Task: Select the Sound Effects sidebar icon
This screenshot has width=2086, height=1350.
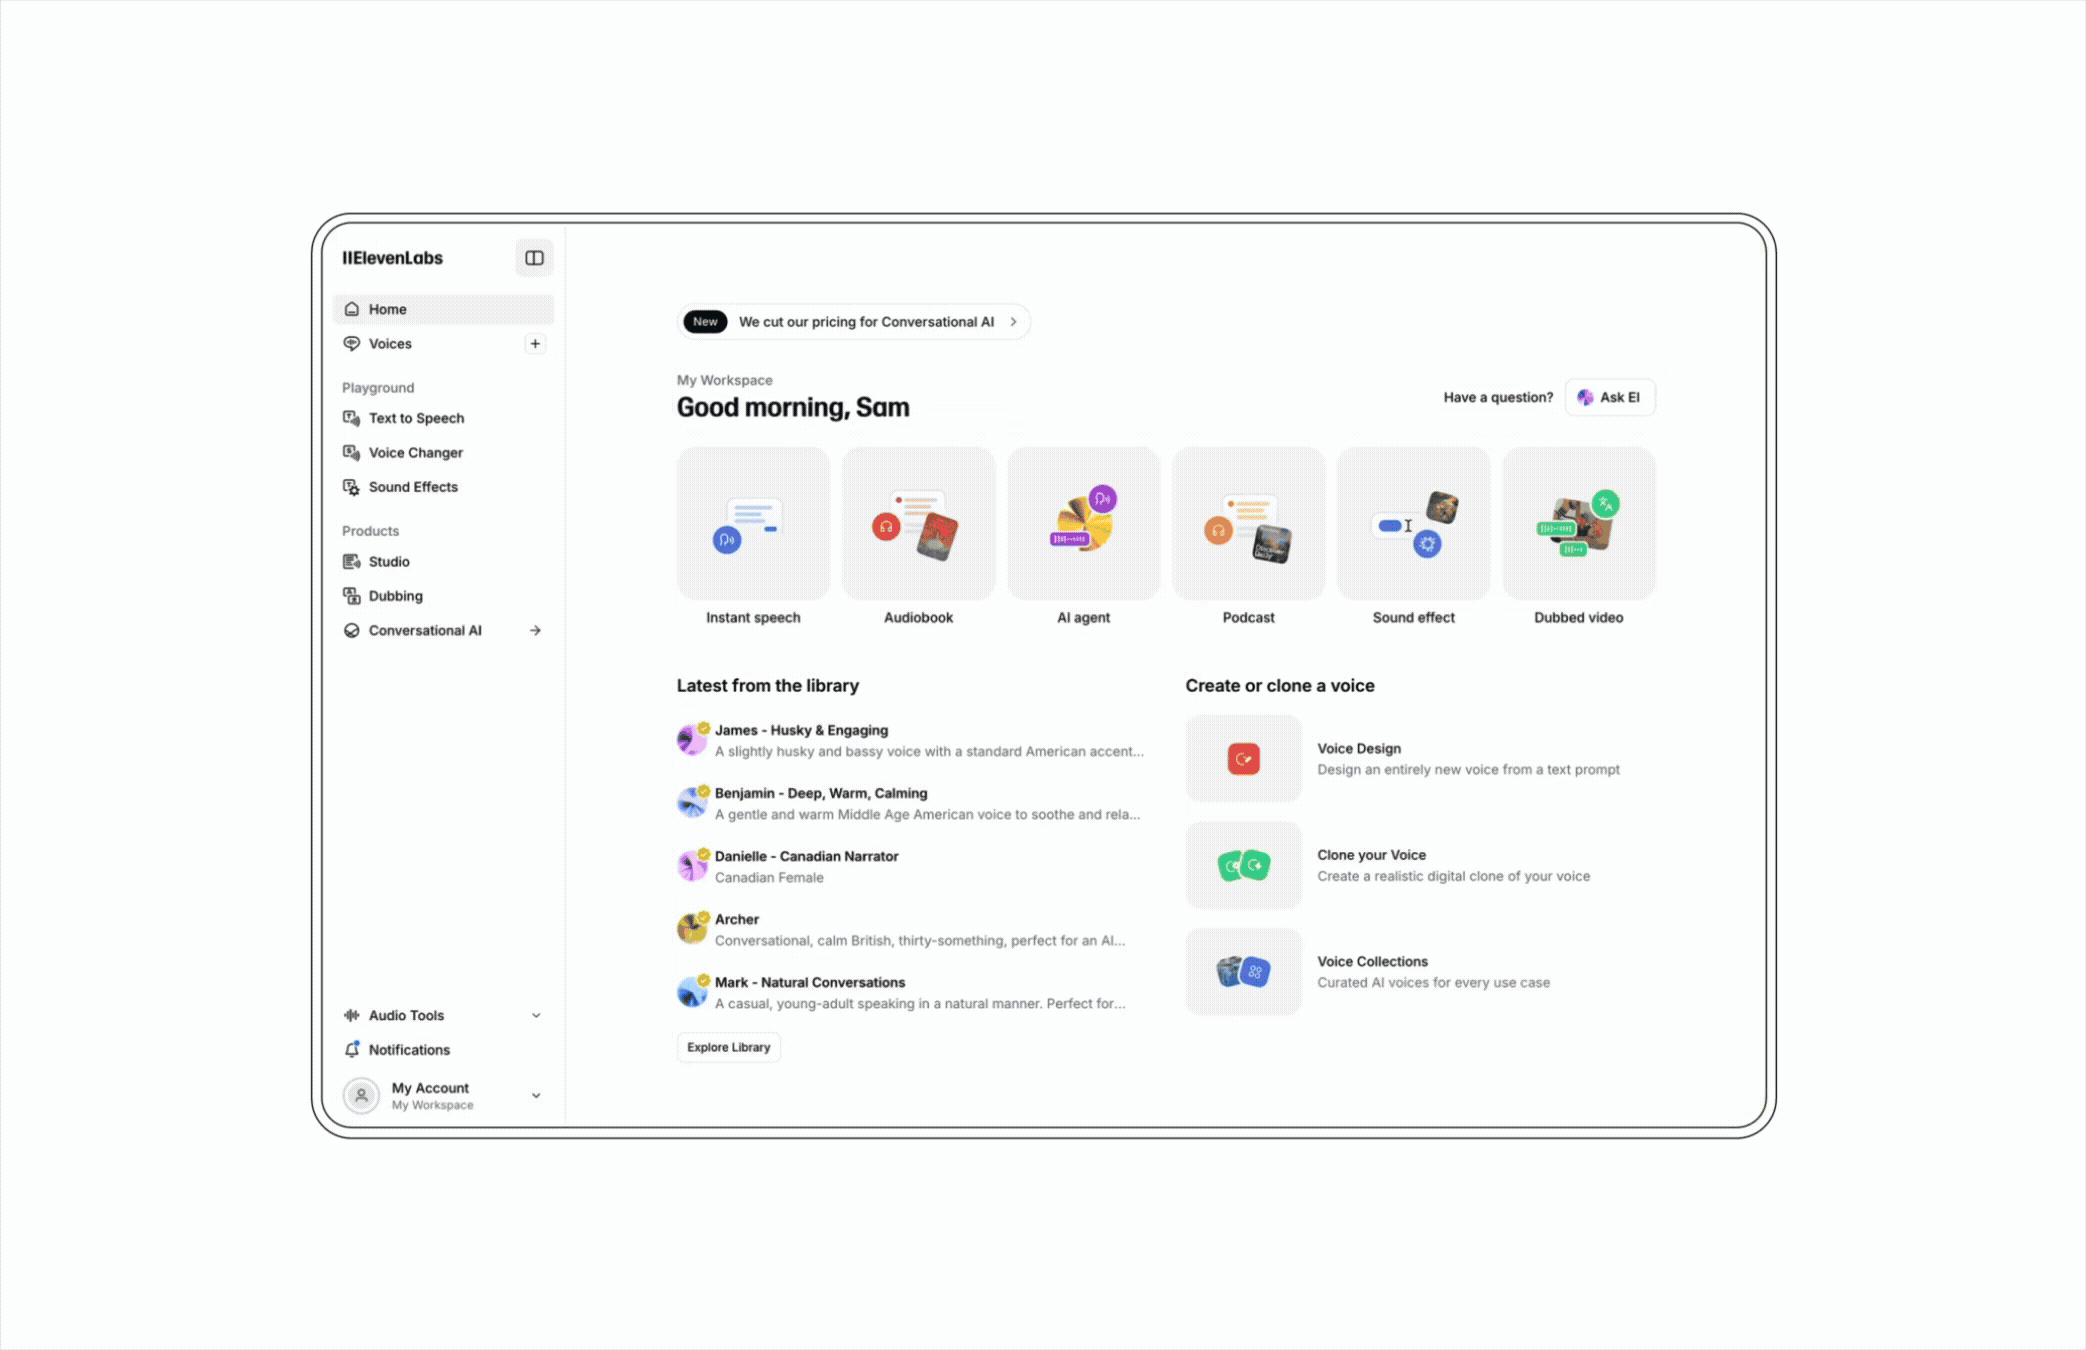Action: click(x=352, y=487)
